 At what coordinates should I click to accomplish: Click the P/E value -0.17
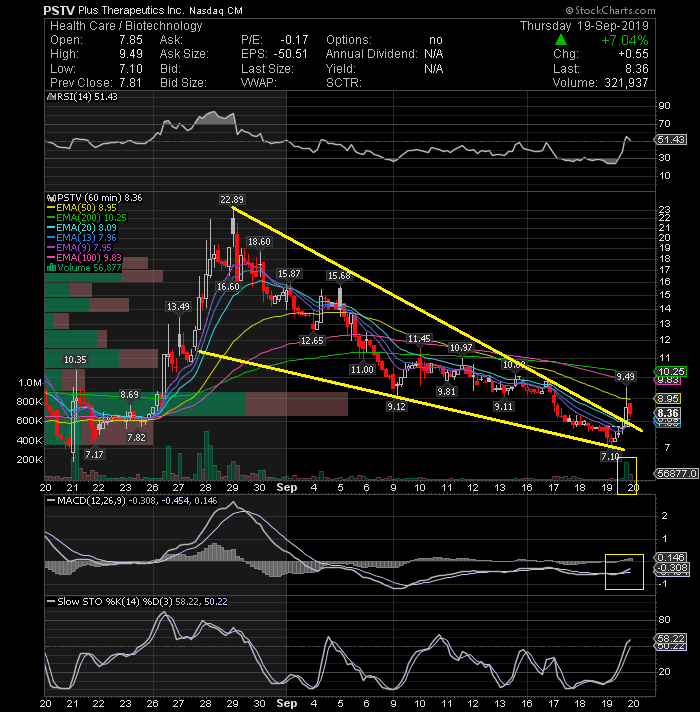294,40
